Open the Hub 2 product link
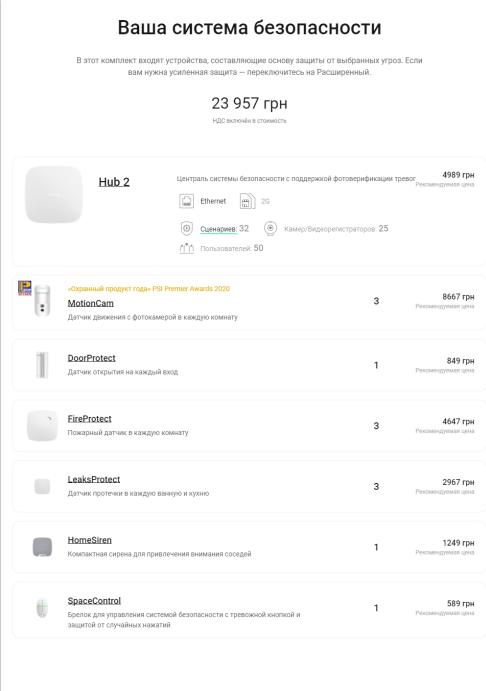 [x=114, y=182]
